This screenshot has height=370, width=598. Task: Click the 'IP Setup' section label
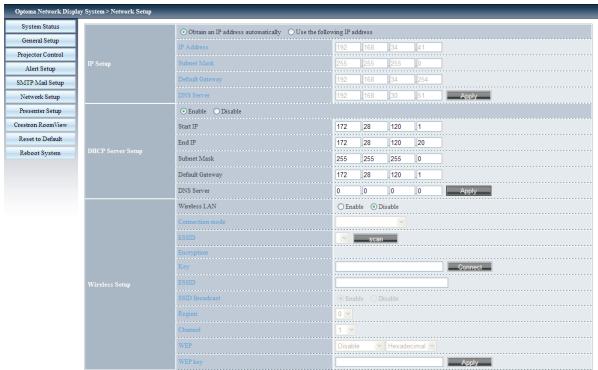click(99, 64)
